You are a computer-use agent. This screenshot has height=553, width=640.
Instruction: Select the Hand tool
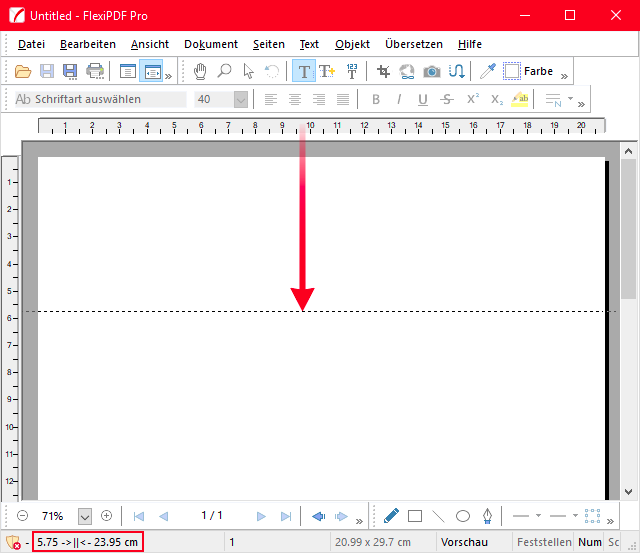point(200,71)
